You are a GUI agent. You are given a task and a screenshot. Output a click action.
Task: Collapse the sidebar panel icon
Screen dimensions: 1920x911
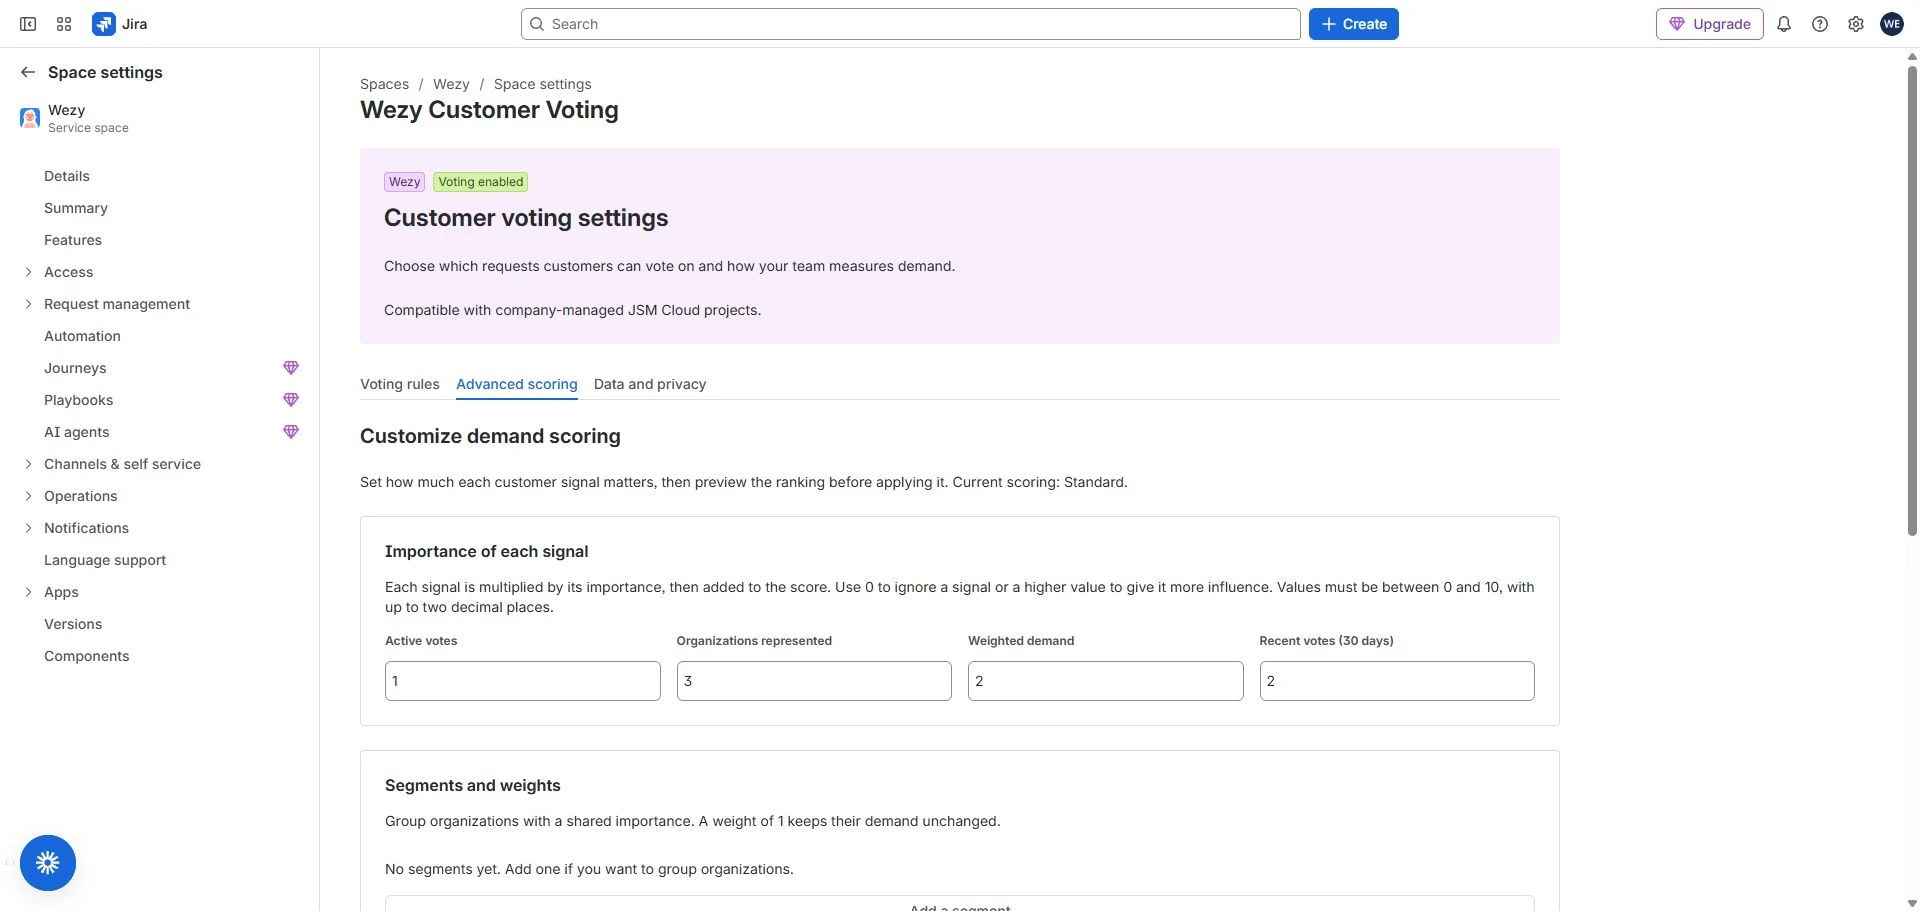click(x=28, y=24)
